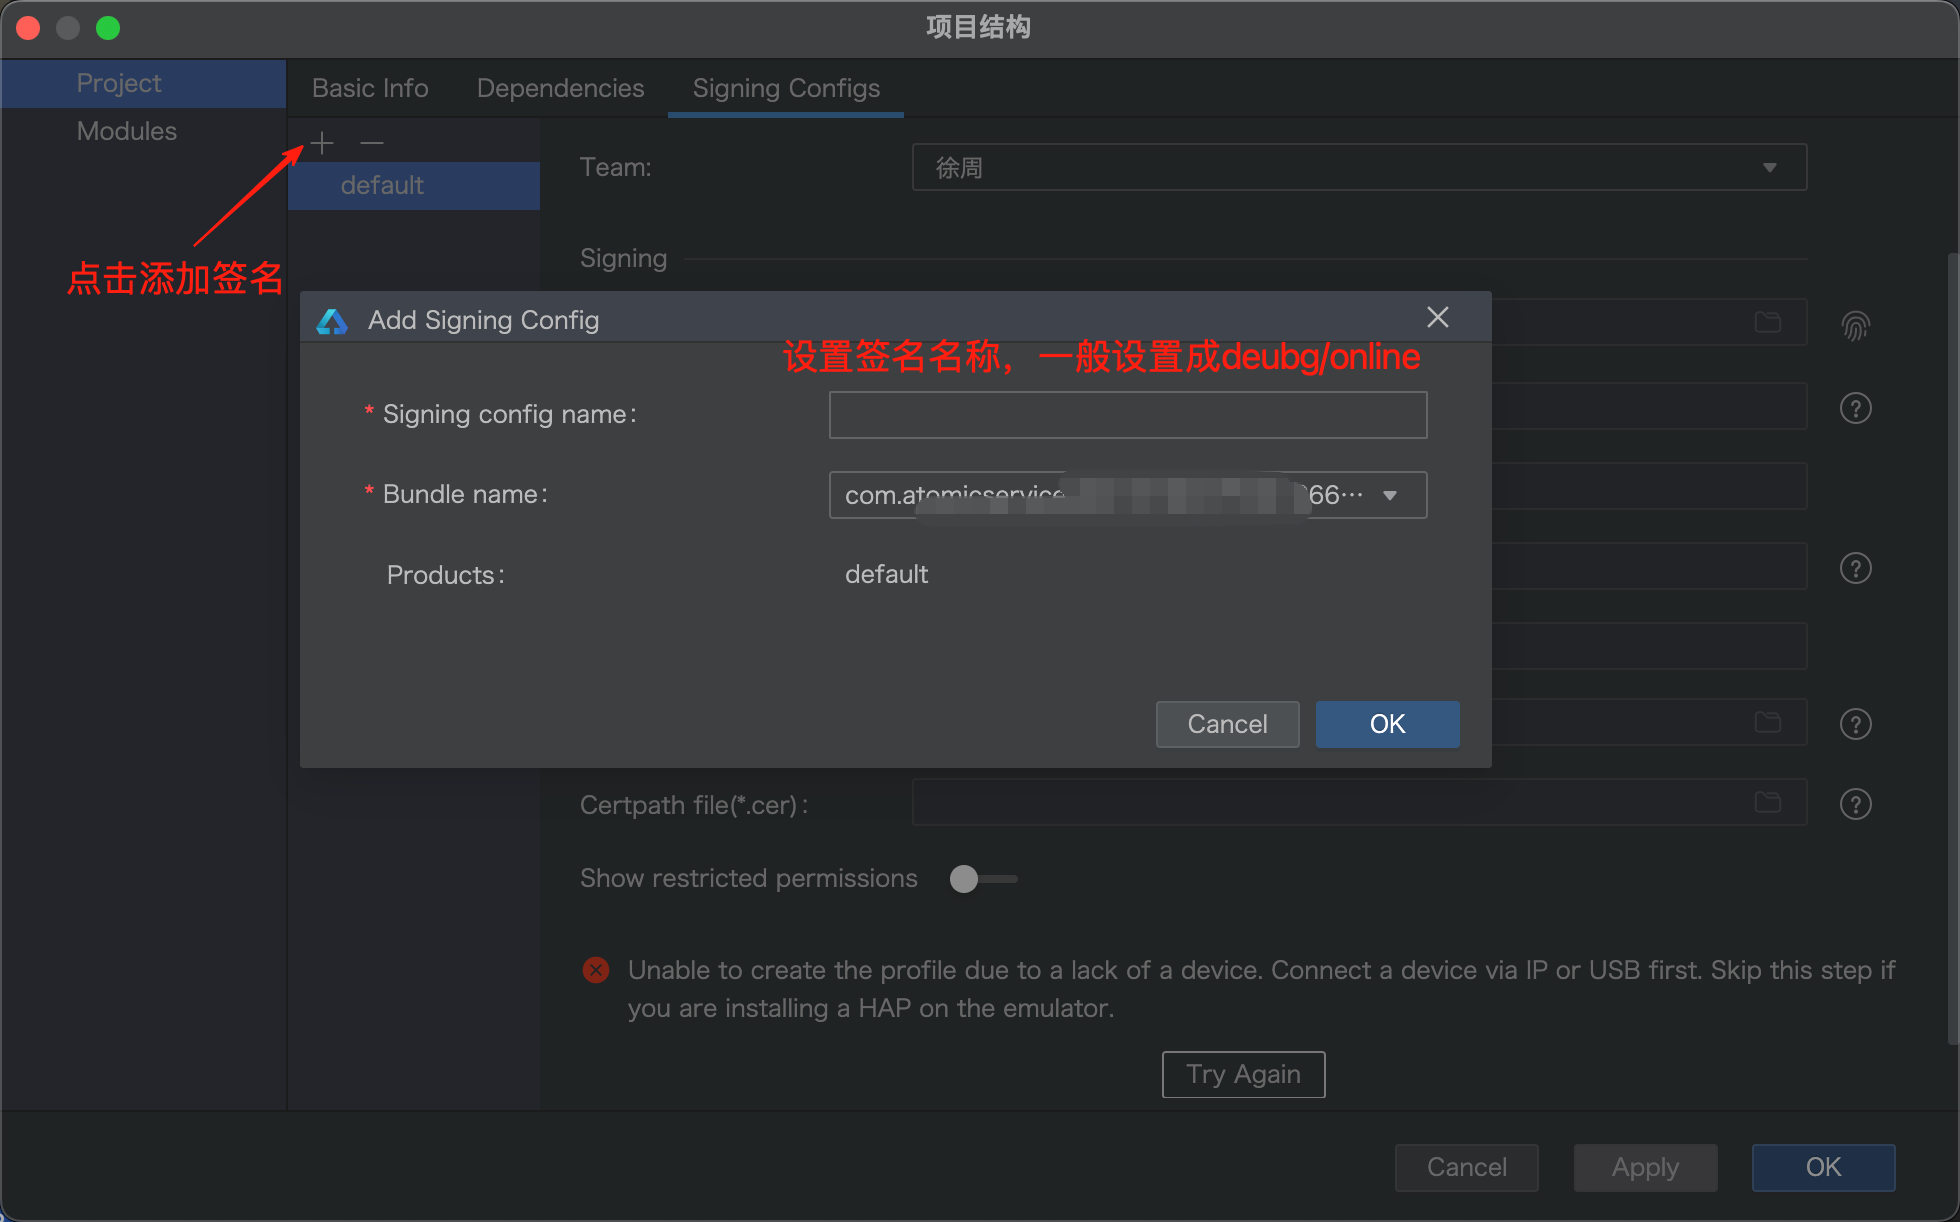The image size is (1960, 1222).
Task: Click the red error icon near message
Action: (596, 970)
